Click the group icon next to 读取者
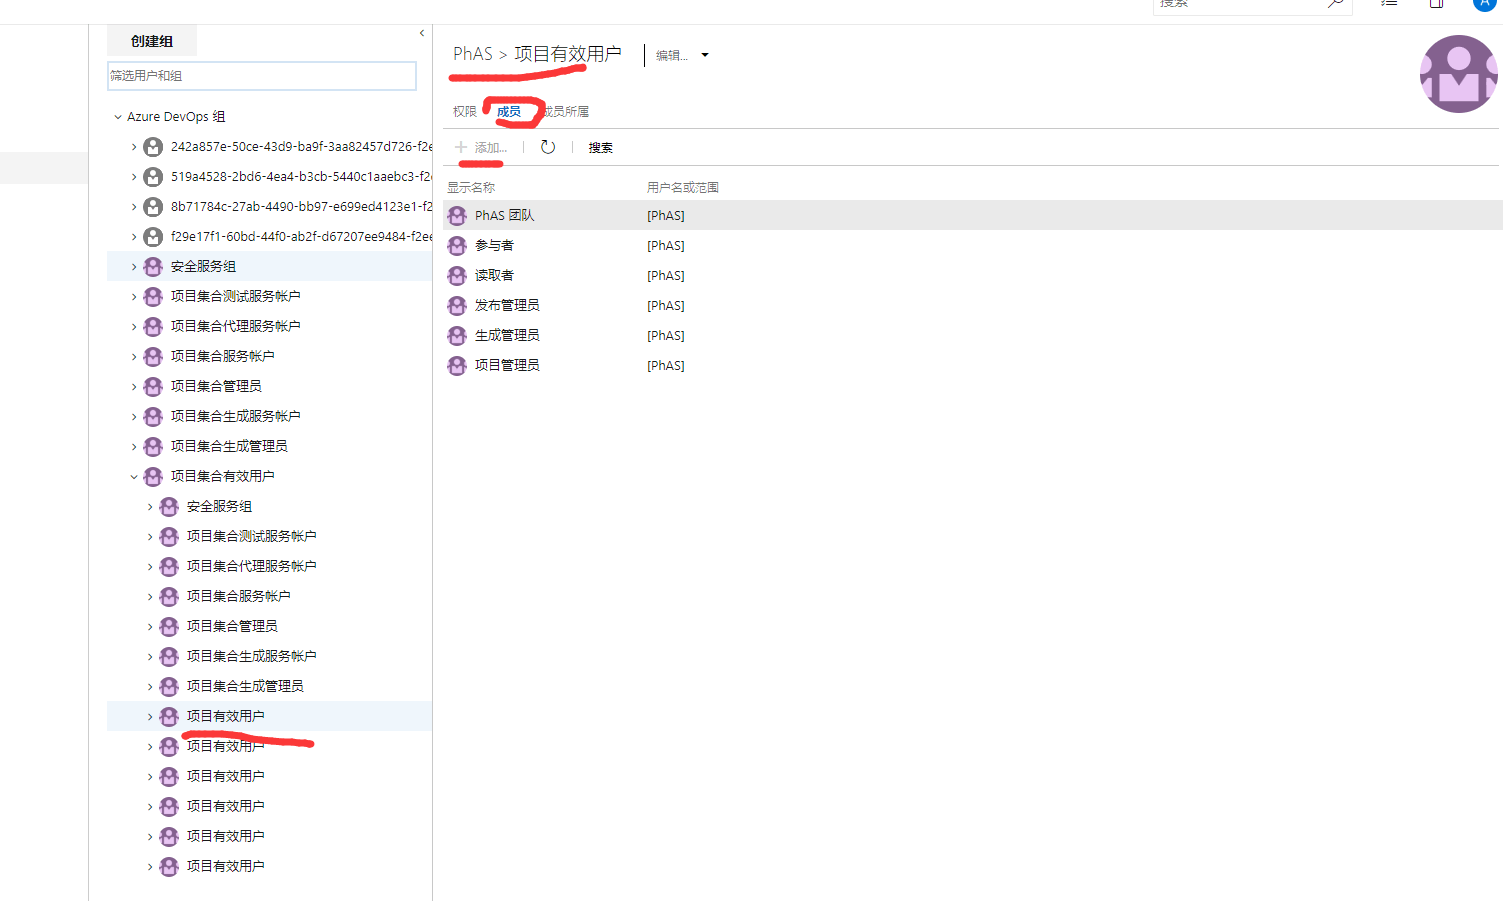The width and height of the screenshot is (1503, 901). [457, 276]
